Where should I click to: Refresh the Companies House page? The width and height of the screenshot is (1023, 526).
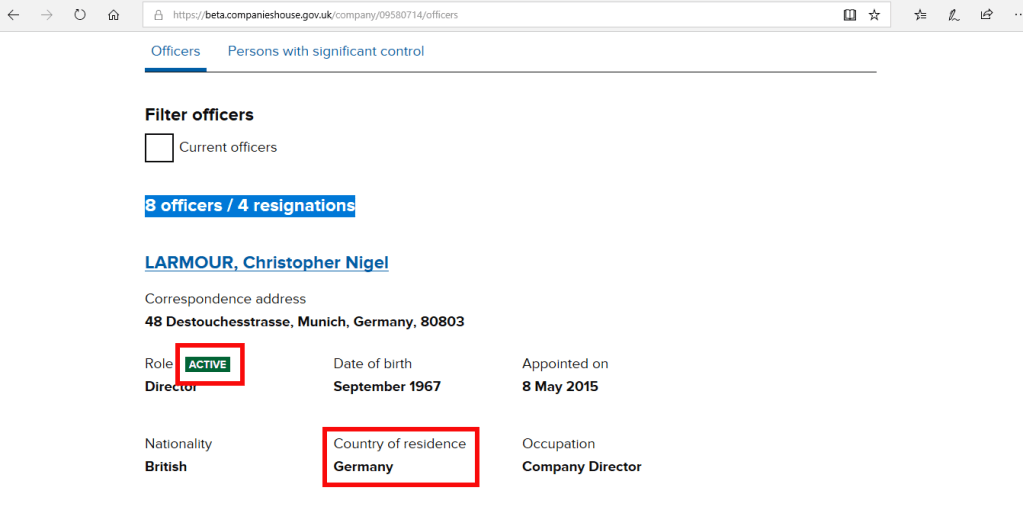(x=80, y=15)
